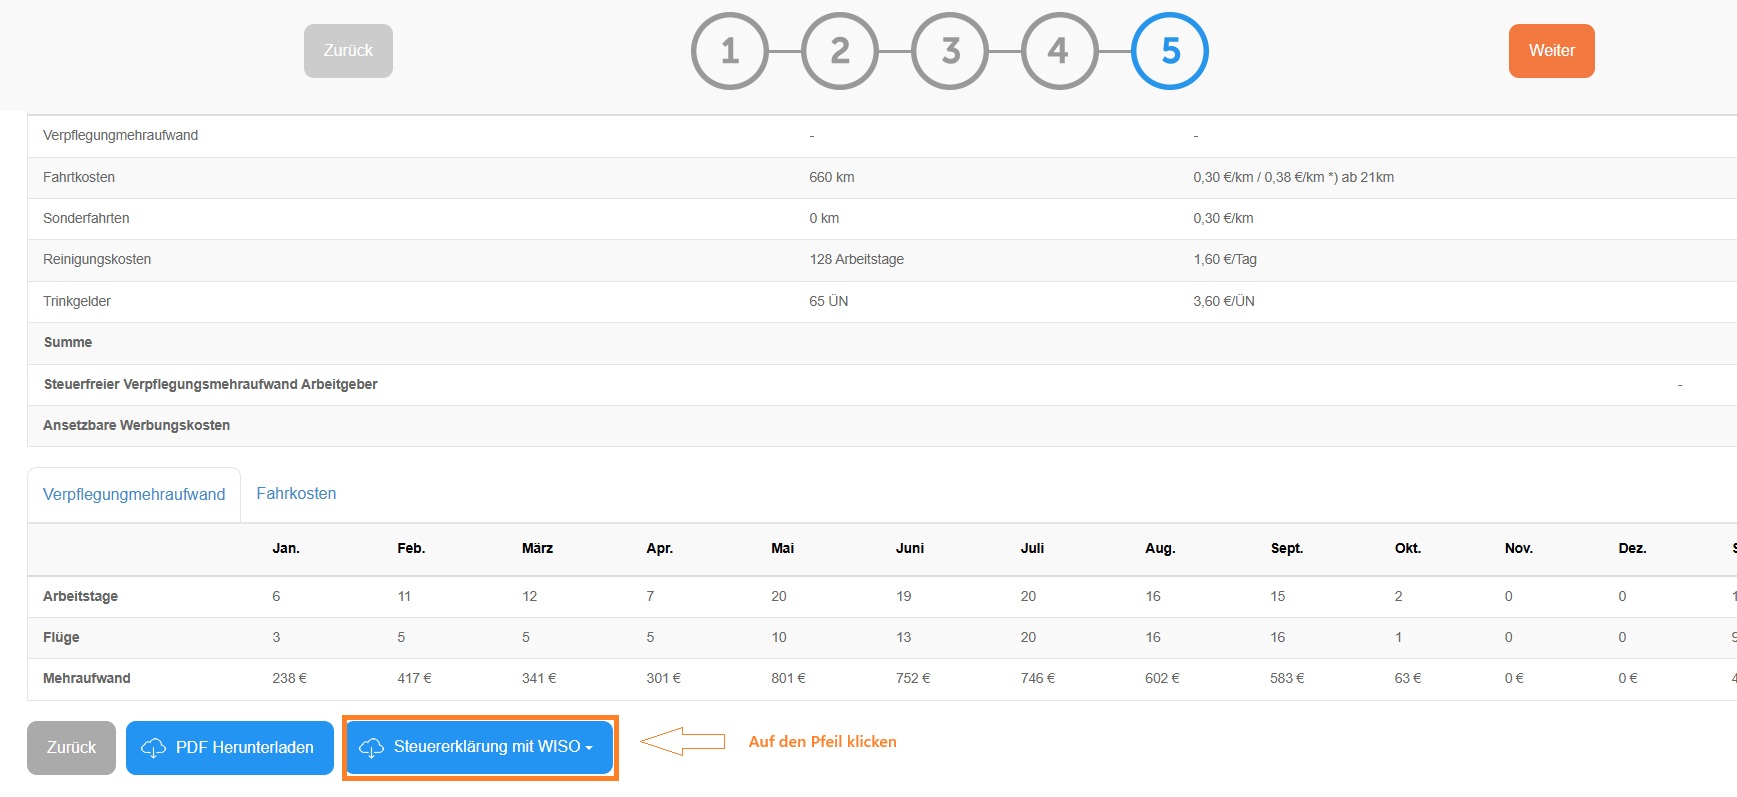Click the Reinigungskosten row label

97,259
